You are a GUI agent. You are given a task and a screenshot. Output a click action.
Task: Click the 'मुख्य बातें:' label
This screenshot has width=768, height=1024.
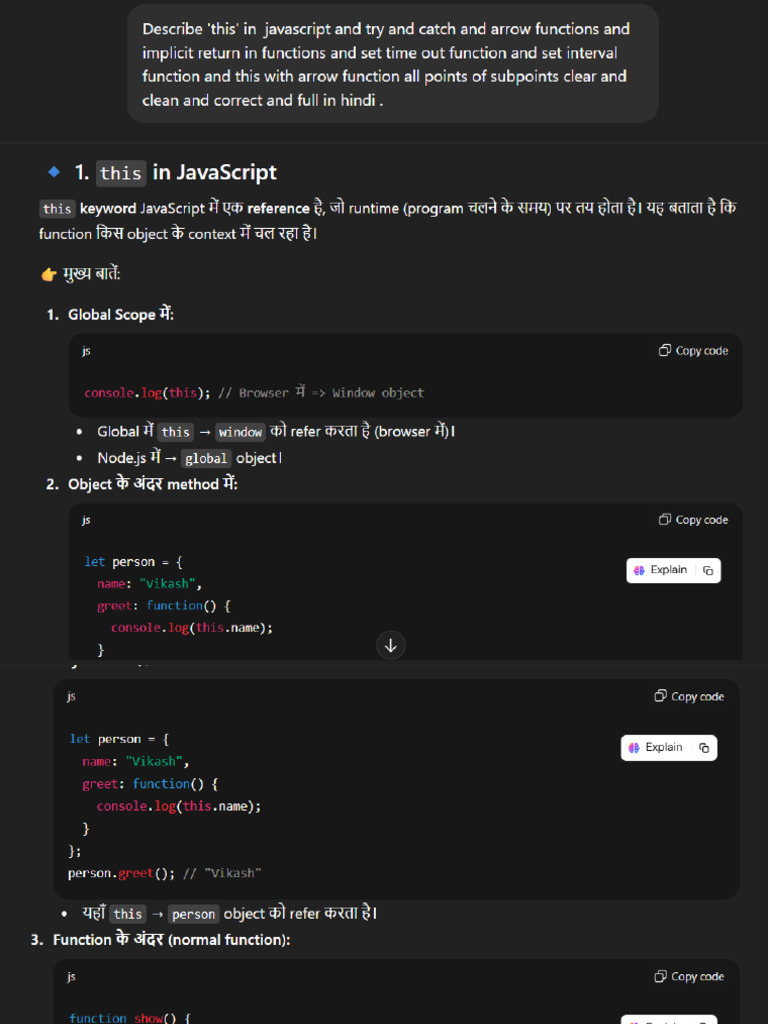click(x=91, y=274)
